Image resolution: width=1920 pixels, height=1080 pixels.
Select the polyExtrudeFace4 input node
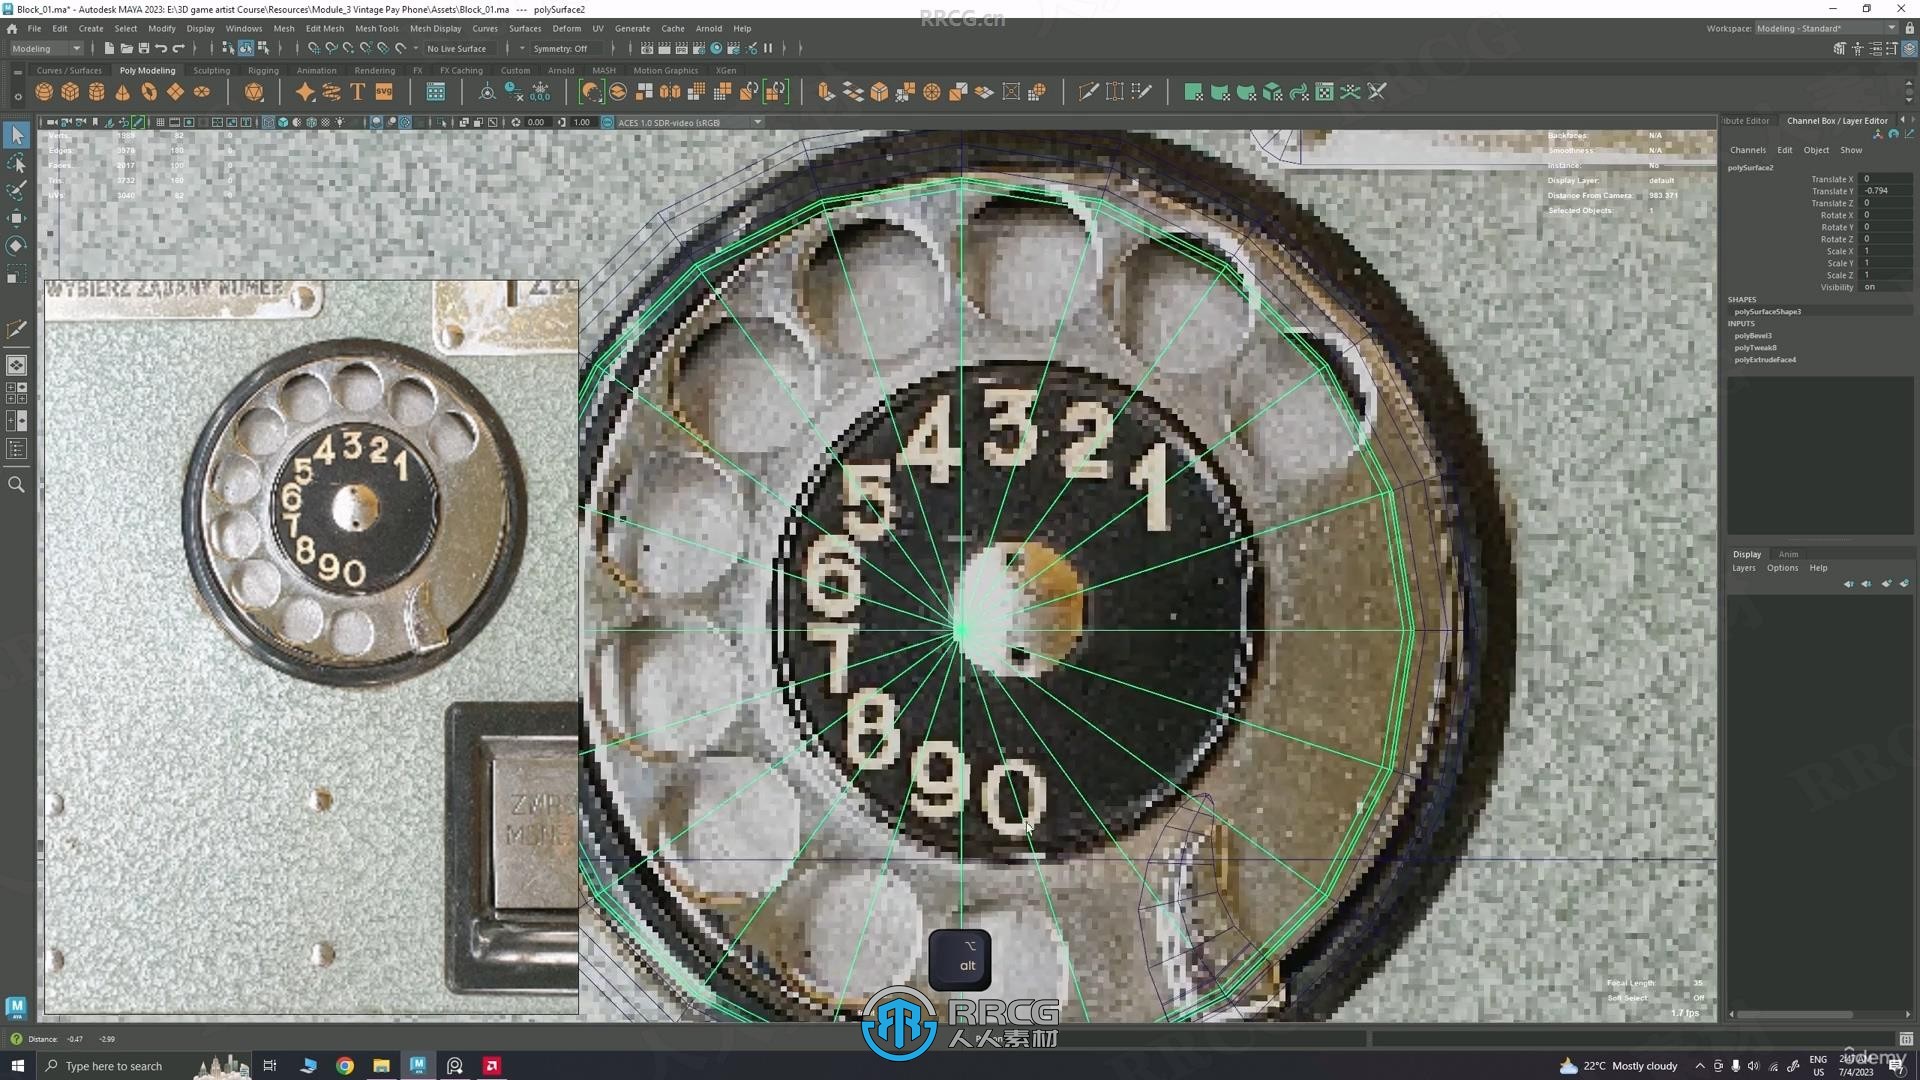1765,360
